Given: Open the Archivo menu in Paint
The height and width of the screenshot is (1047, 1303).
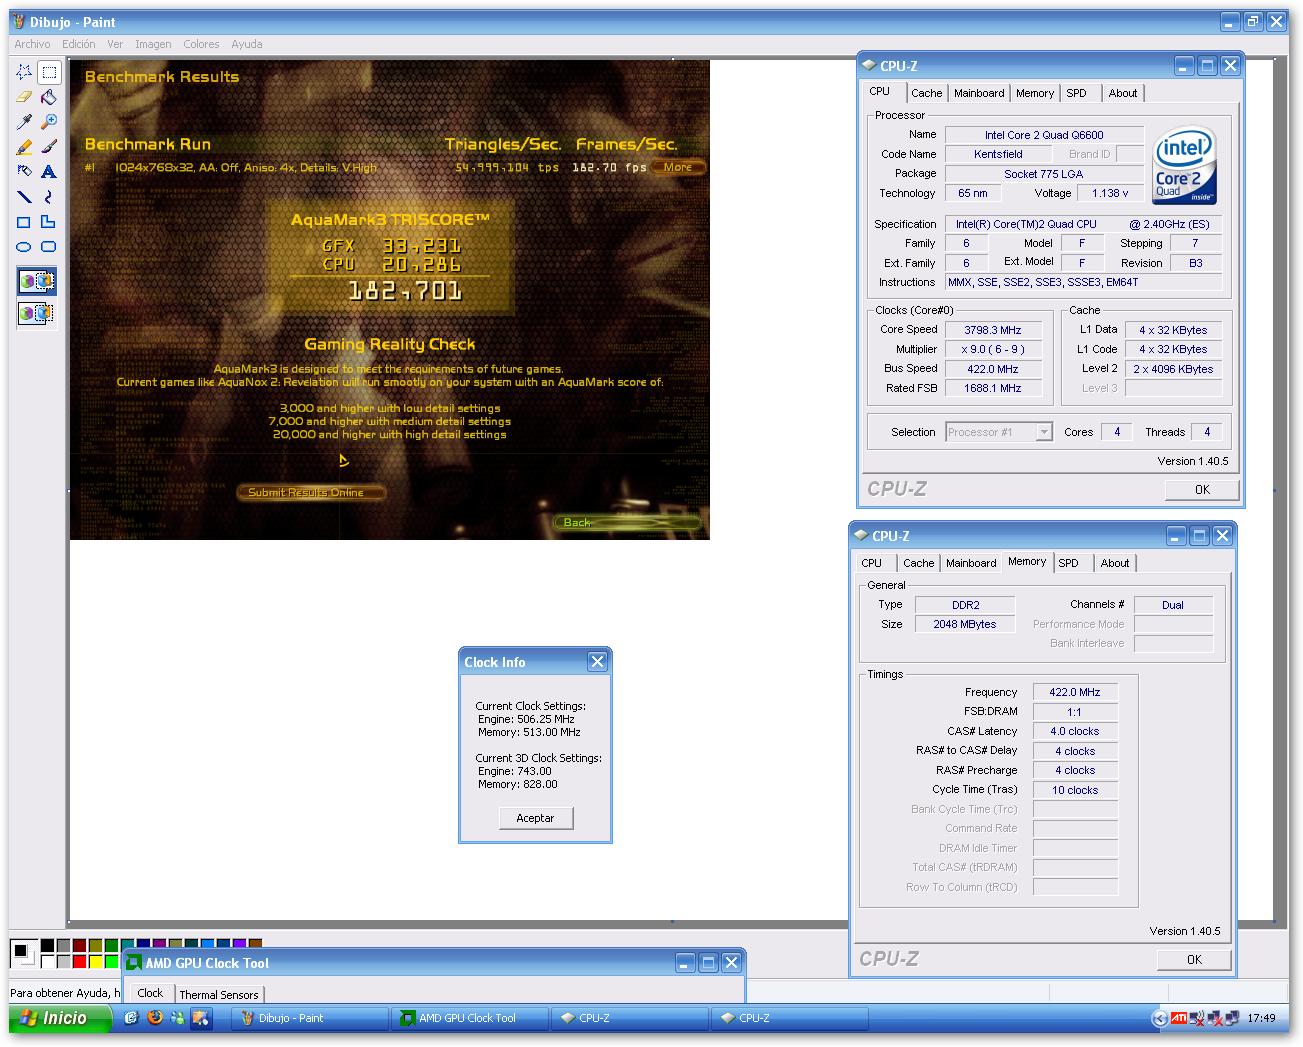Looking at the screenshot, I should click(32, 44).
